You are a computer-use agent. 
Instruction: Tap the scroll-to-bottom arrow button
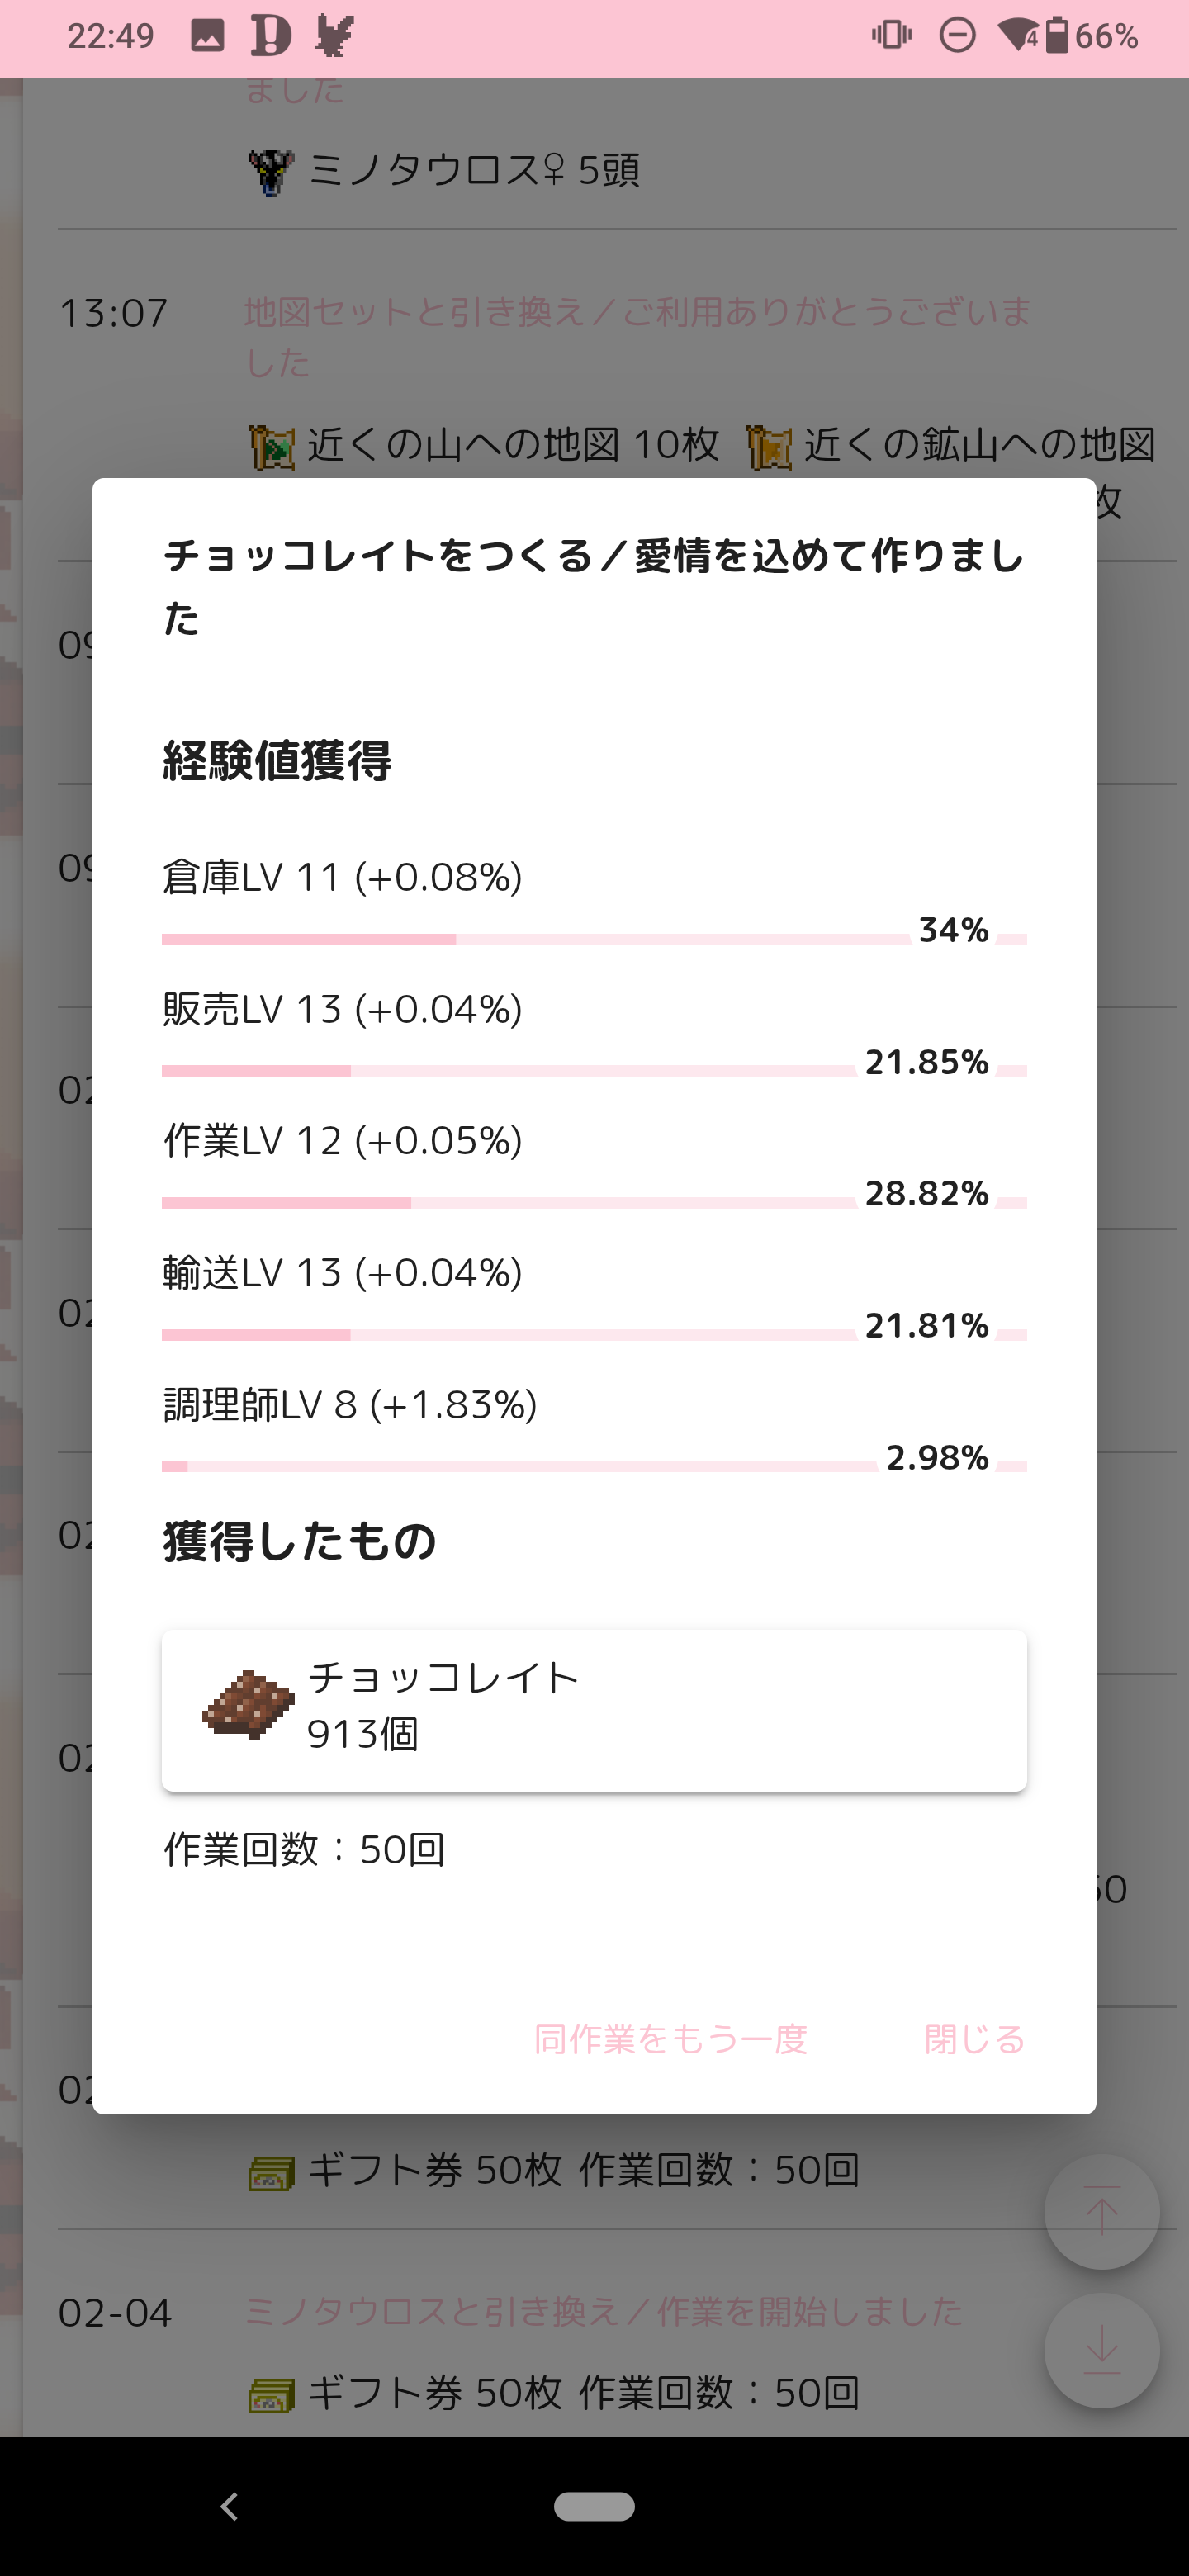pyautogui.click(x=1101, y=2349)
